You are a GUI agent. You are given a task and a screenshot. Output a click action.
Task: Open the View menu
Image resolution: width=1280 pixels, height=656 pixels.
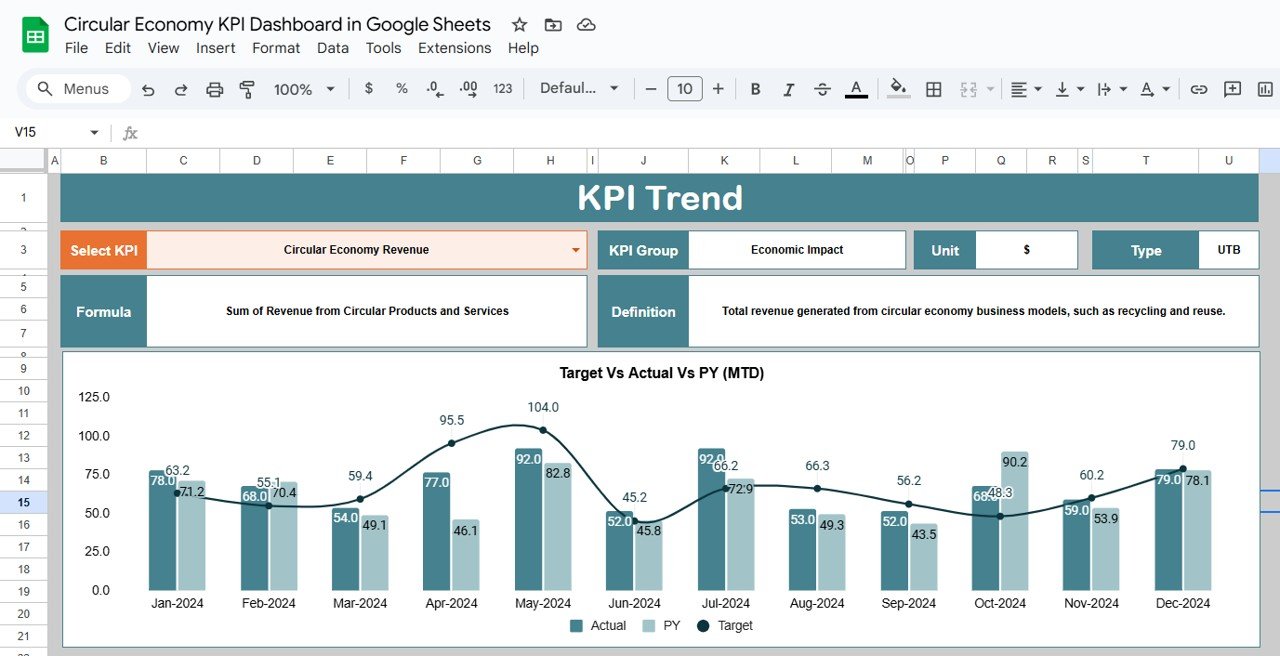[x=163, y=48]
